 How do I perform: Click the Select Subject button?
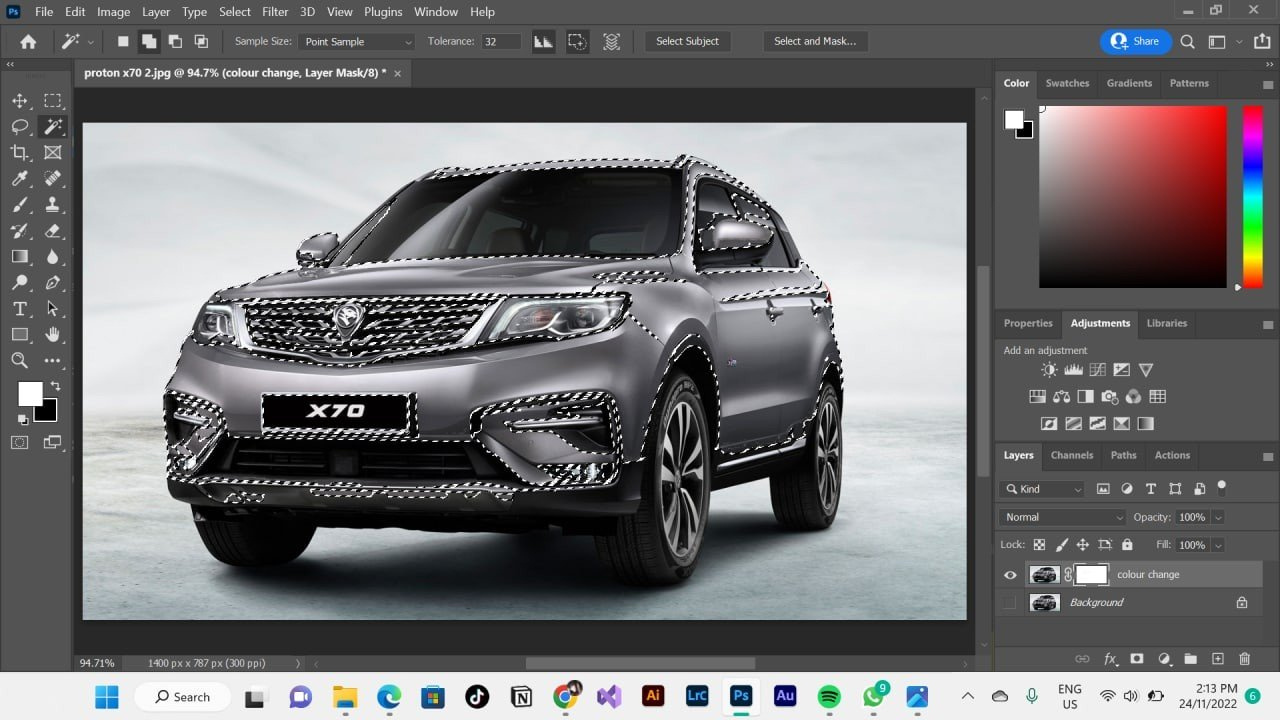687,41
